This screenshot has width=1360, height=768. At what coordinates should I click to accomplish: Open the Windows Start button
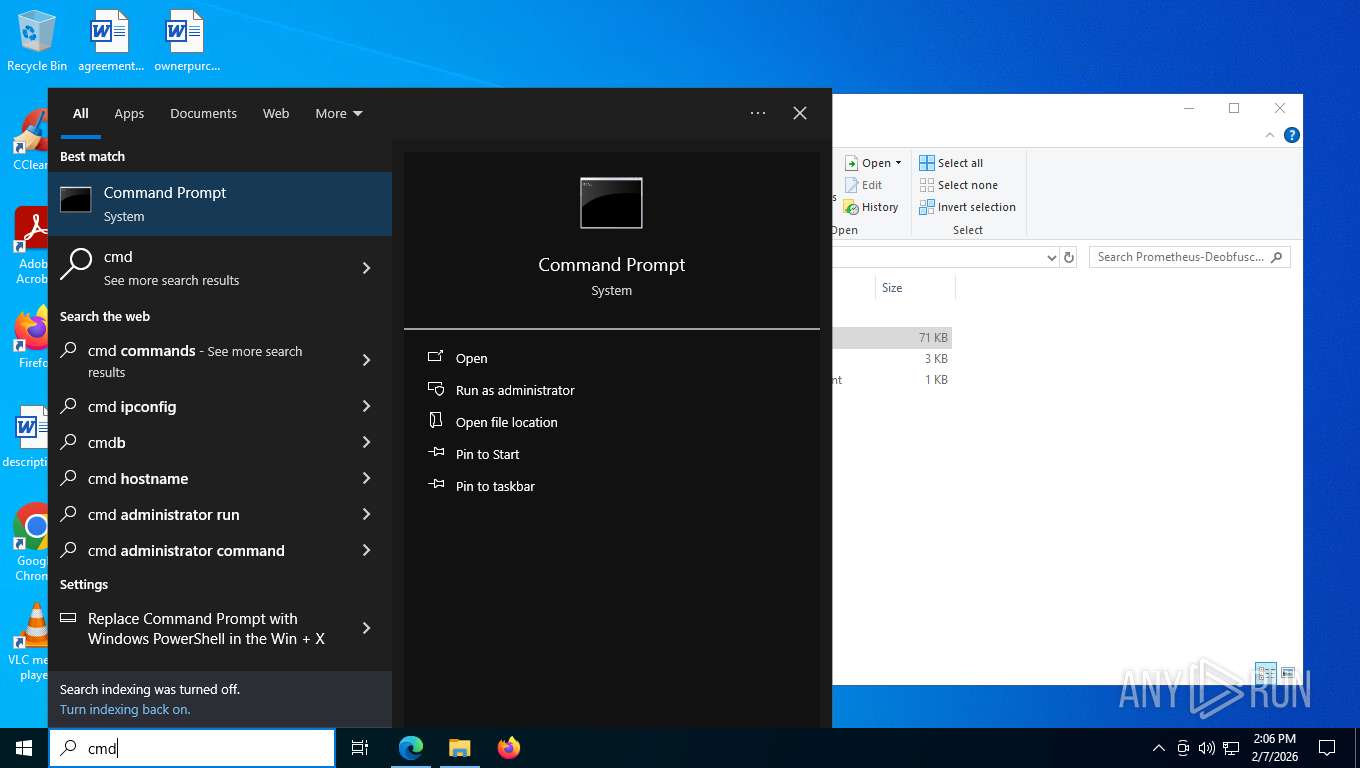coord(24,748)
